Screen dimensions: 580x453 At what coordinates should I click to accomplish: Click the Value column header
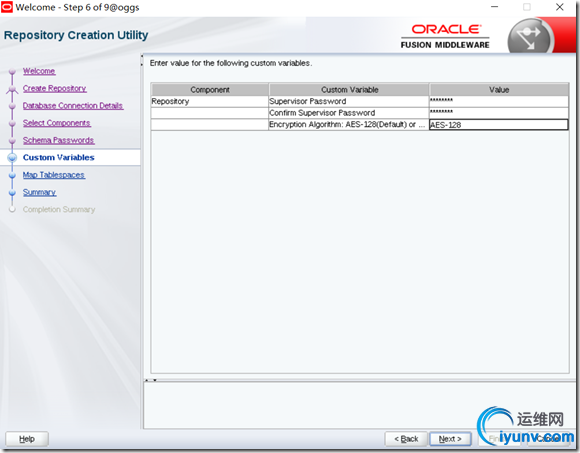click(499, 90)
